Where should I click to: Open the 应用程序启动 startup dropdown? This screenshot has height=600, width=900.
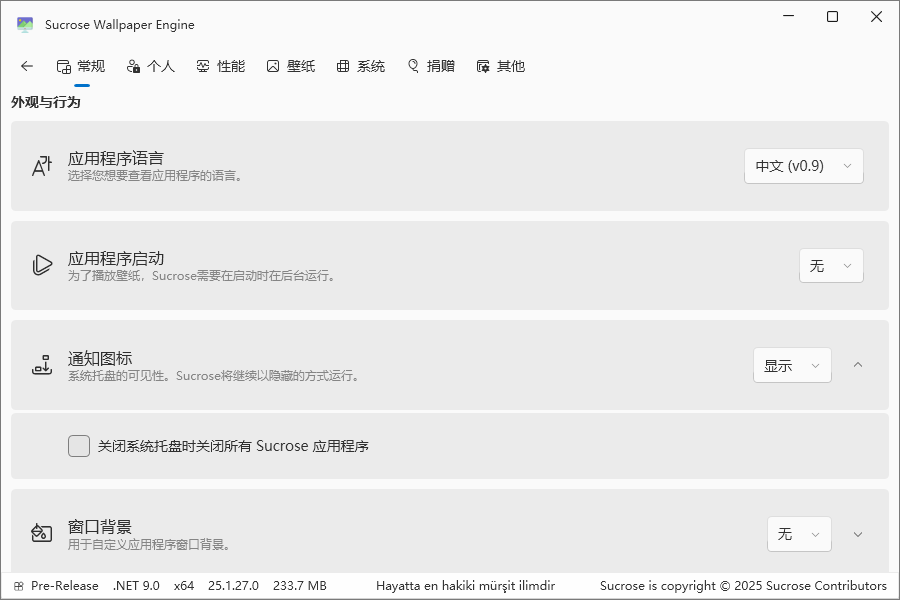pos(831,266)
